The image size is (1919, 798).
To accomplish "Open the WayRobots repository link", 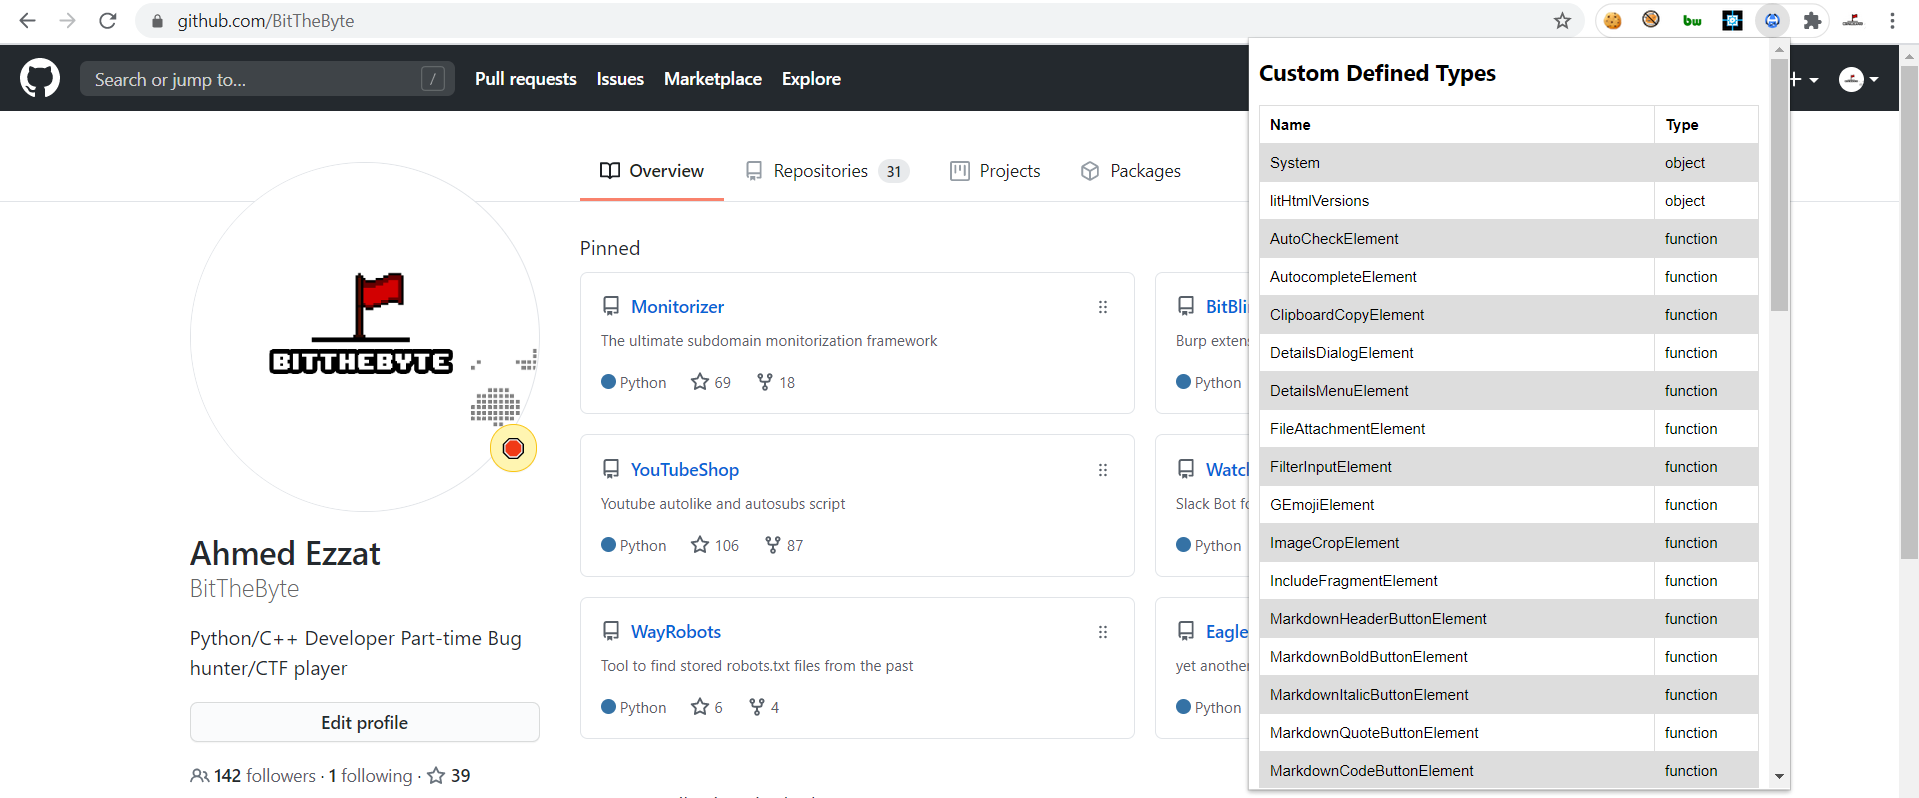I will tap(676, 632).
